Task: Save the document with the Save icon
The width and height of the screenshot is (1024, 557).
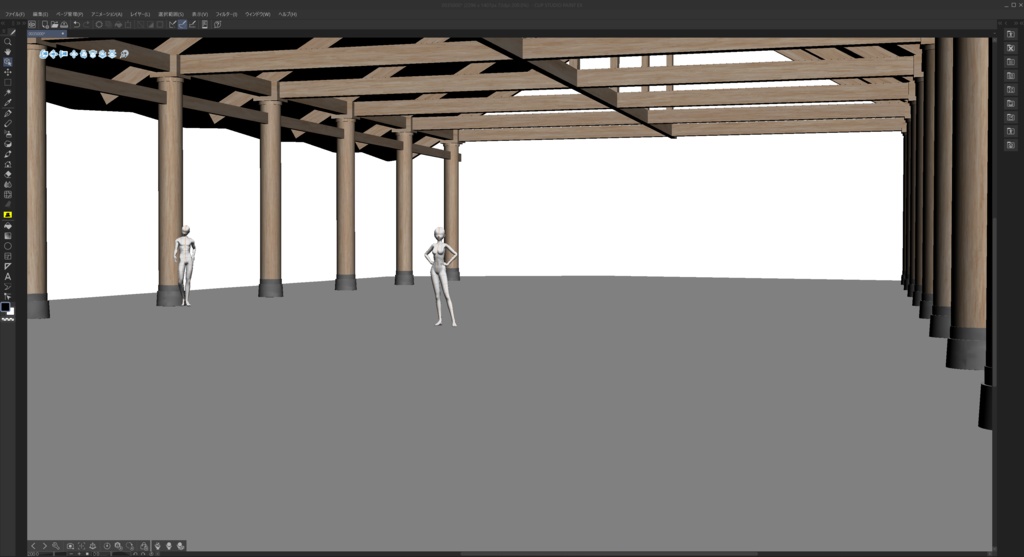Action: 64,25
